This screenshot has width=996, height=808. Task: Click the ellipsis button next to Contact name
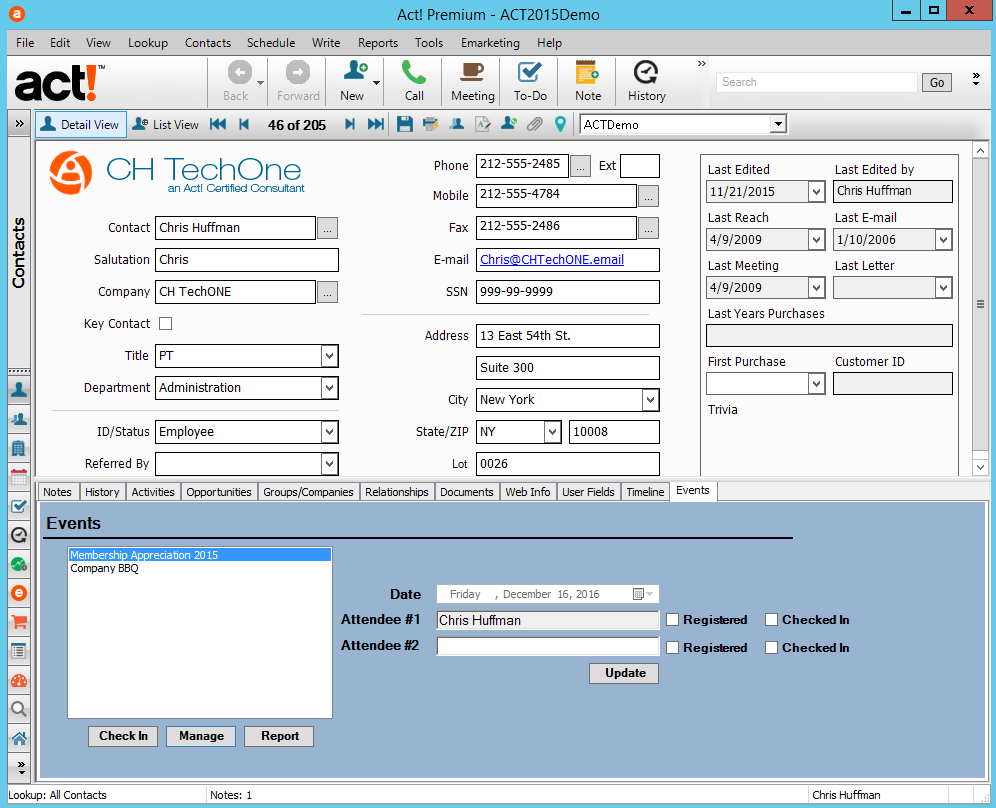pyautogui.click(x=327, y=228)
